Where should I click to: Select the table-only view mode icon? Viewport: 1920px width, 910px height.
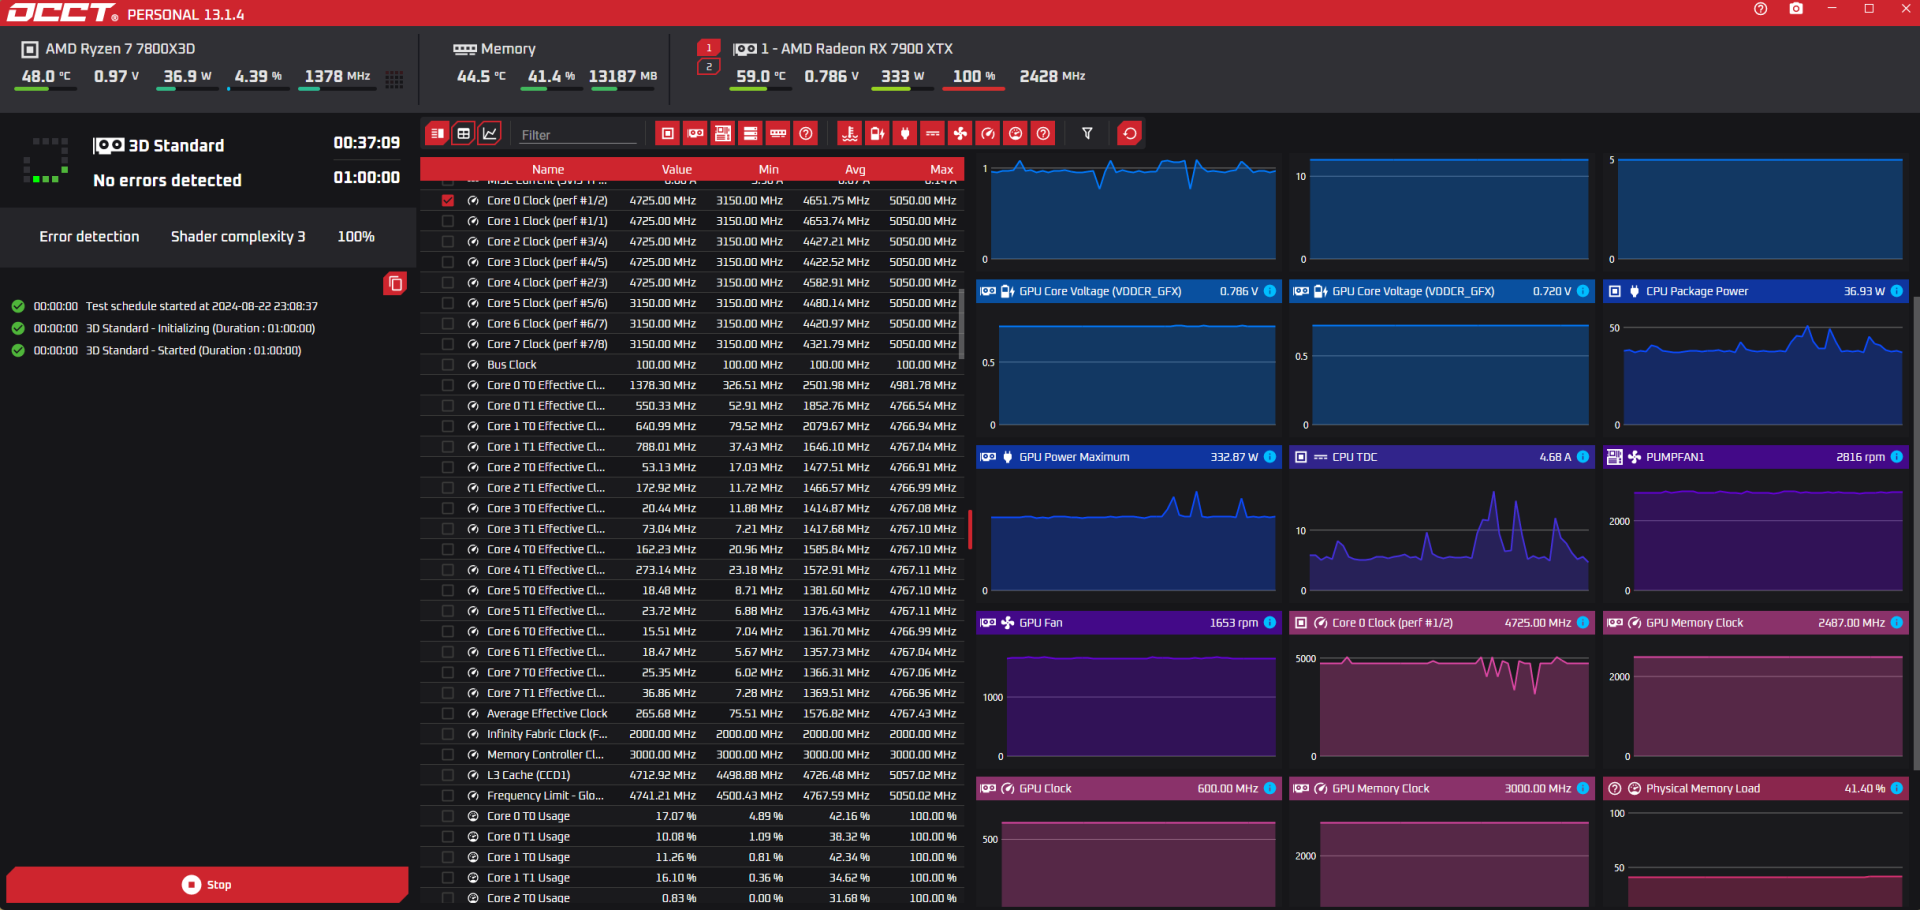point(463,134)
